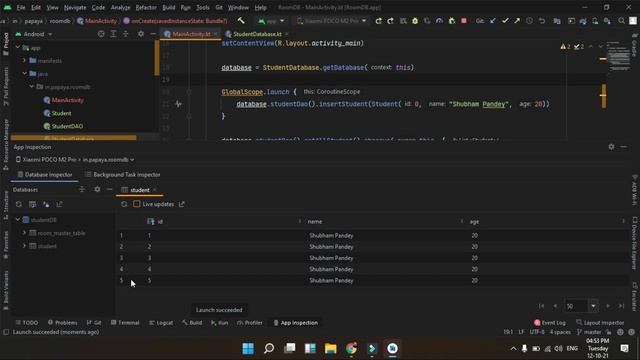
Task: Open the App Inspection process selector dropdown
Action: (75, 160)
